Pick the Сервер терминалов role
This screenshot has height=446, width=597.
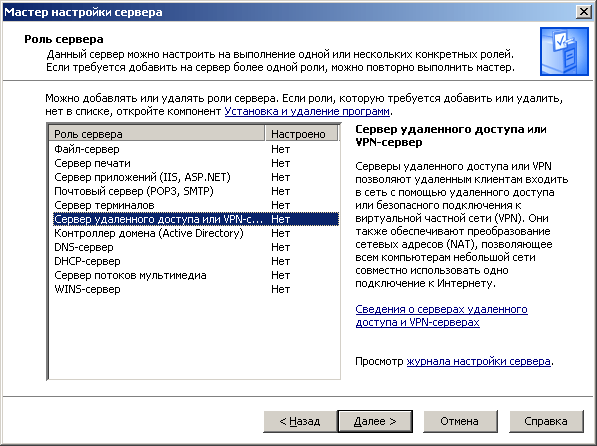pos(196,205)
